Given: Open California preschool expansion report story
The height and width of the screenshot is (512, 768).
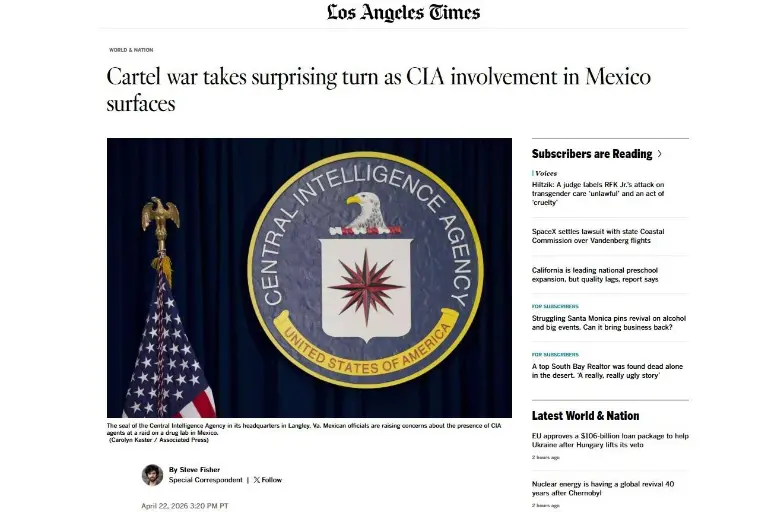Looking at the screenshot, I should 595,275.
